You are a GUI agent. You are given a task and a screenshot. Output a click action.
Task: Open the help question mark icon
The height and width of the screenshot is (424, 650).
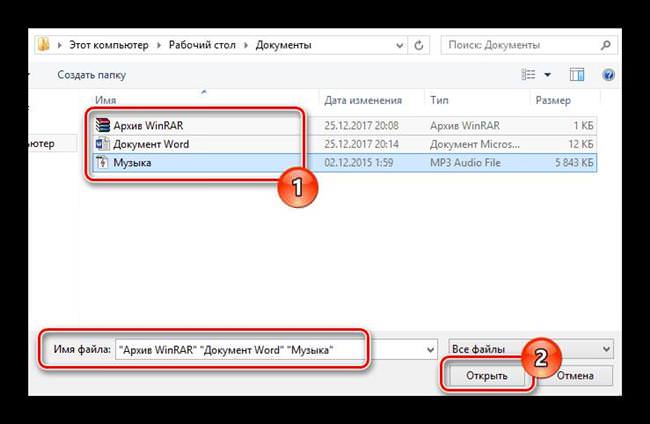coord(608,75)
